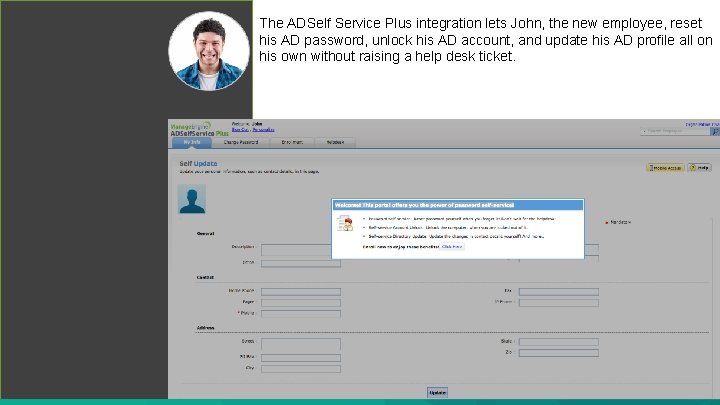Switch to the Change Password tab
Screen dimensions: 720x405
[x=241, y=142]
